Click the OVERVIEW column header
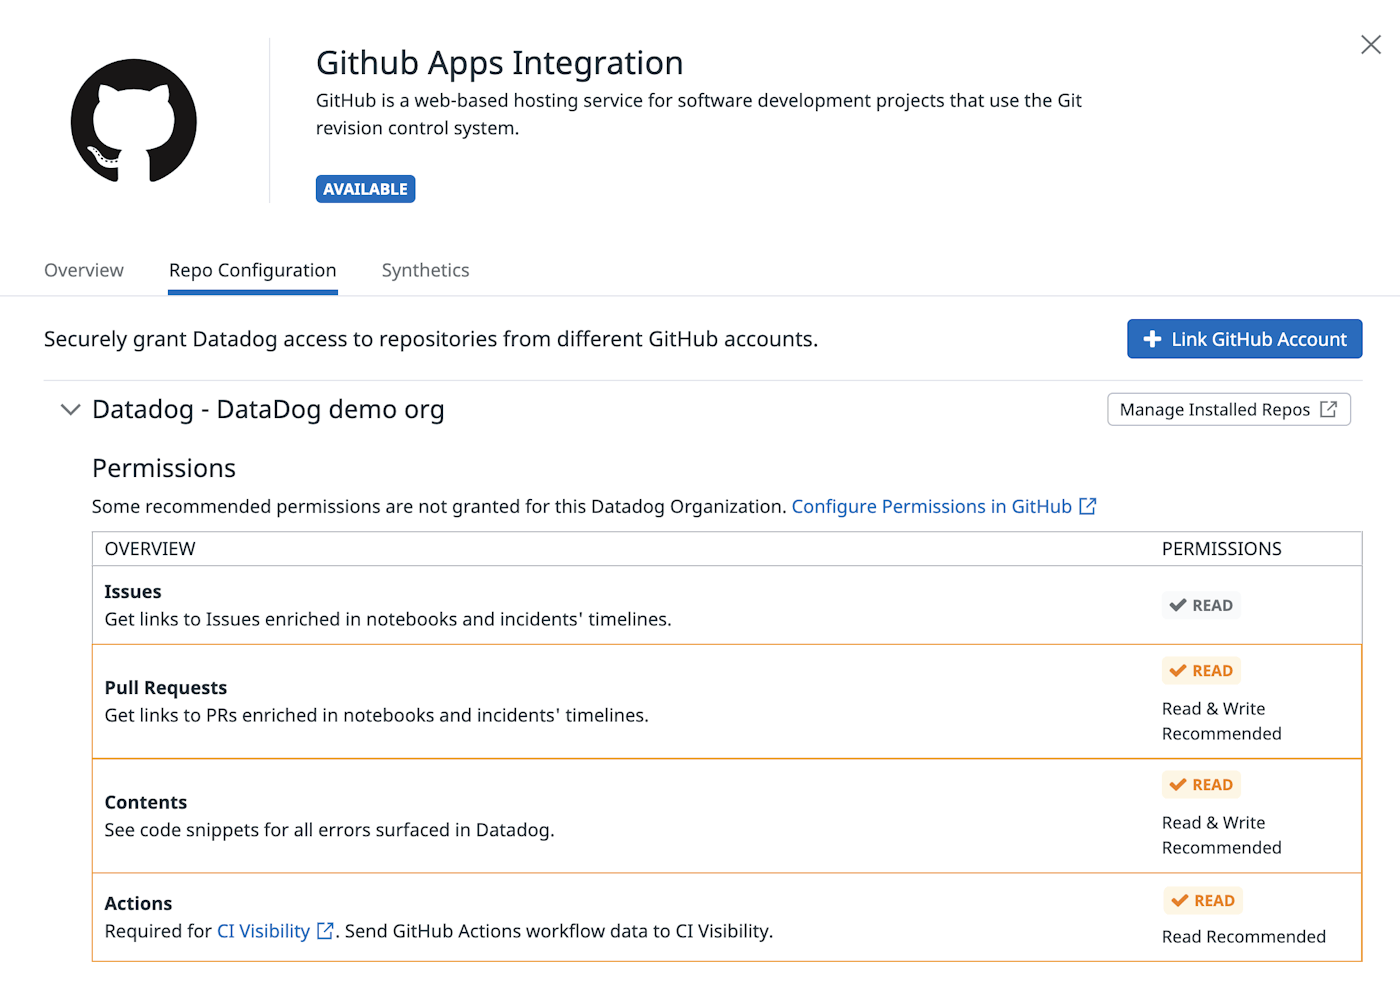 [x=150, y=549]
